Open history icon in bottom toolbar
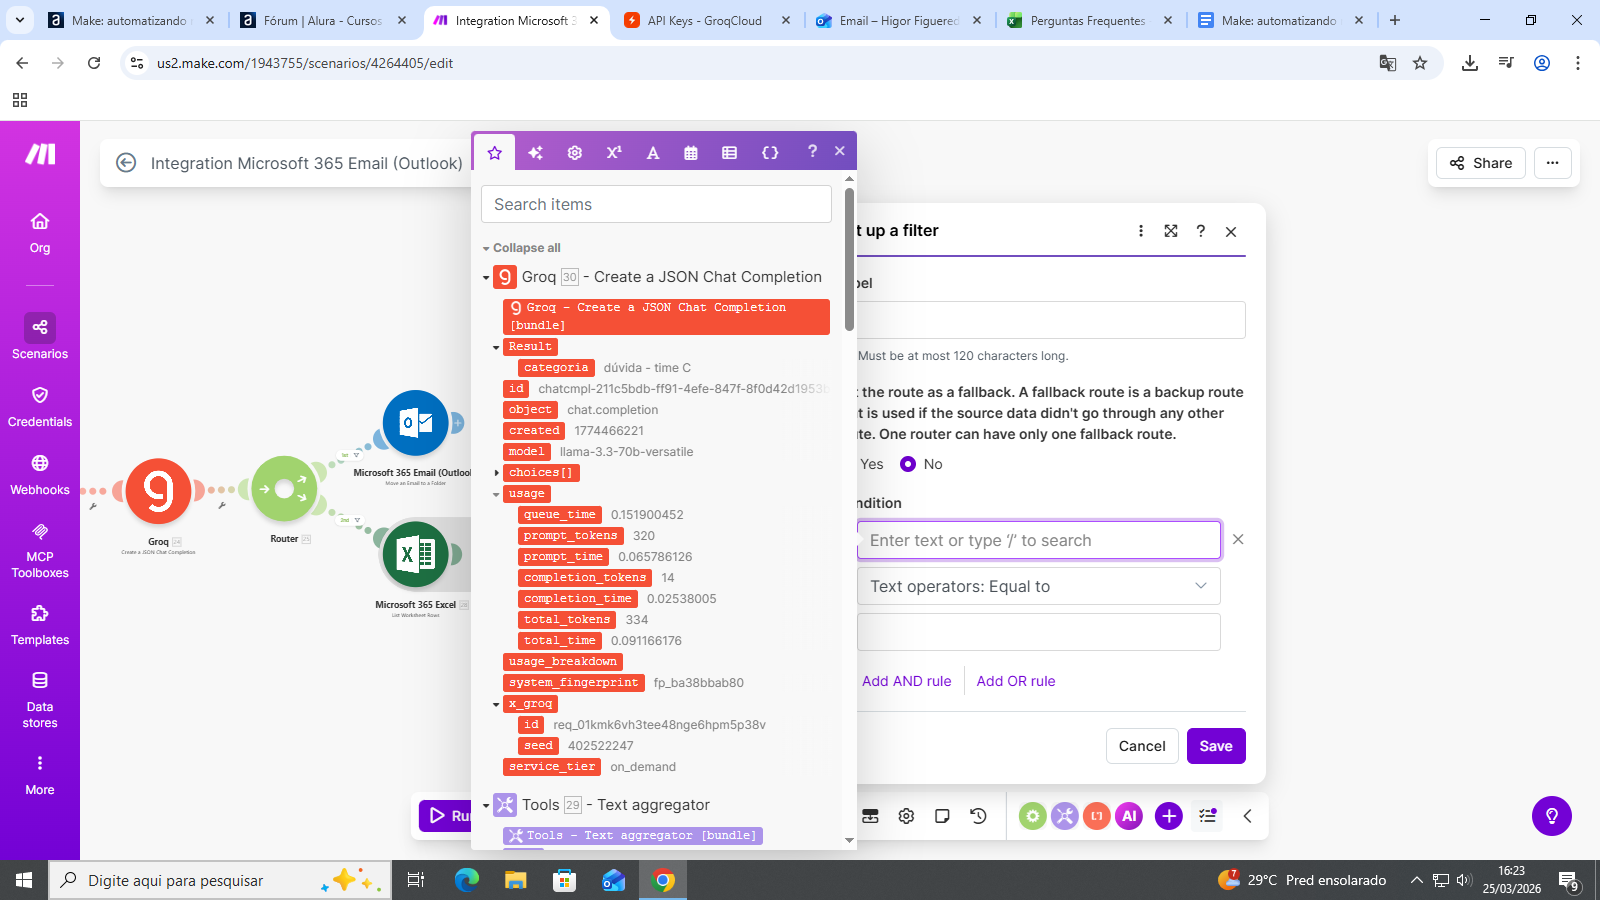The width and height of the screenshot is (1600, 900). [978, 816]
